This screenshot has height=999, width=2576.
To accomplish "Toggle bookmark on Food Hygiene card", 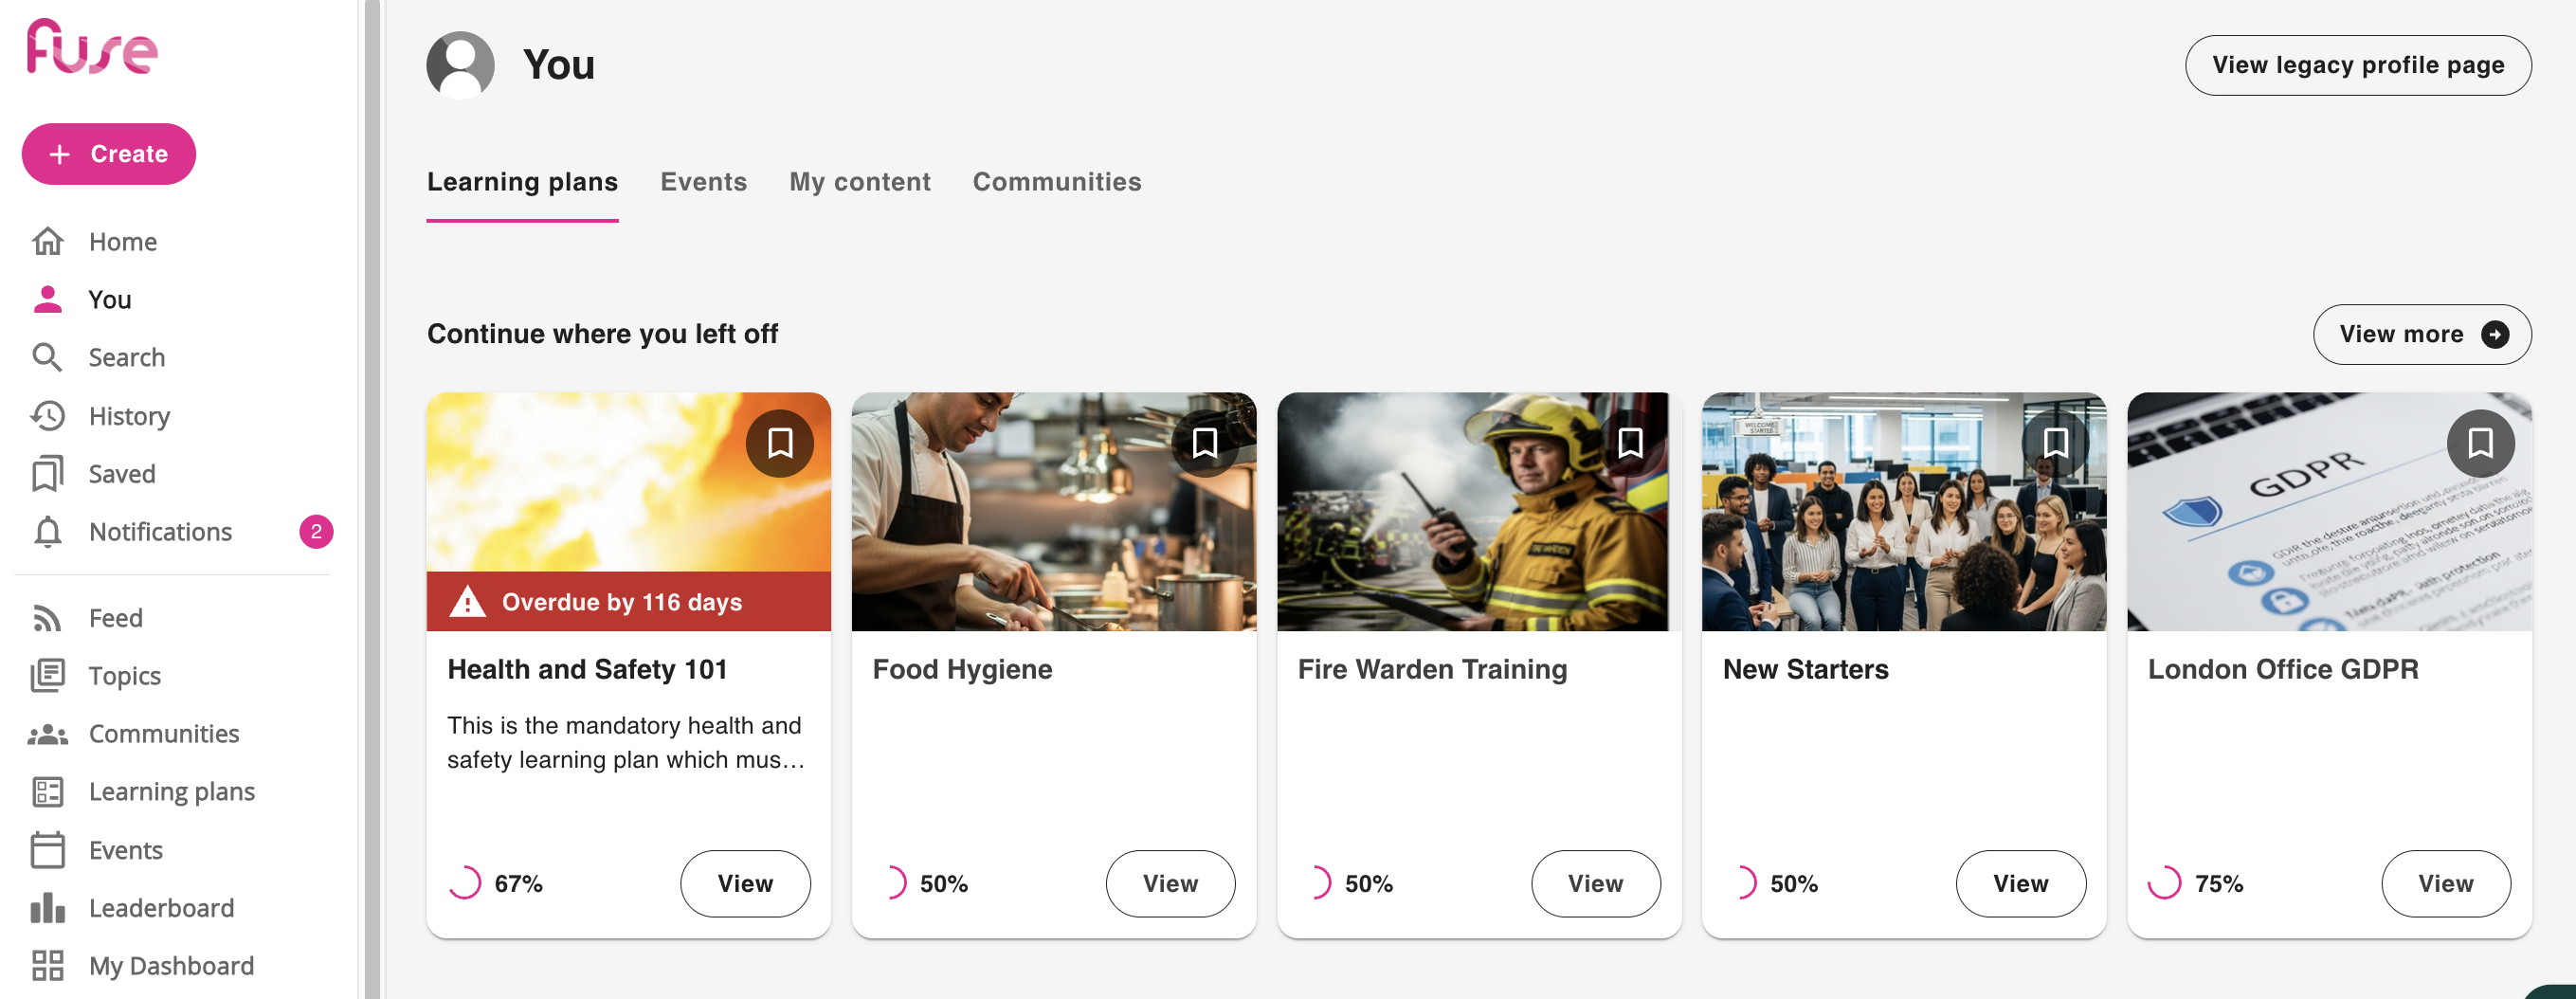I will point(1204,443).
